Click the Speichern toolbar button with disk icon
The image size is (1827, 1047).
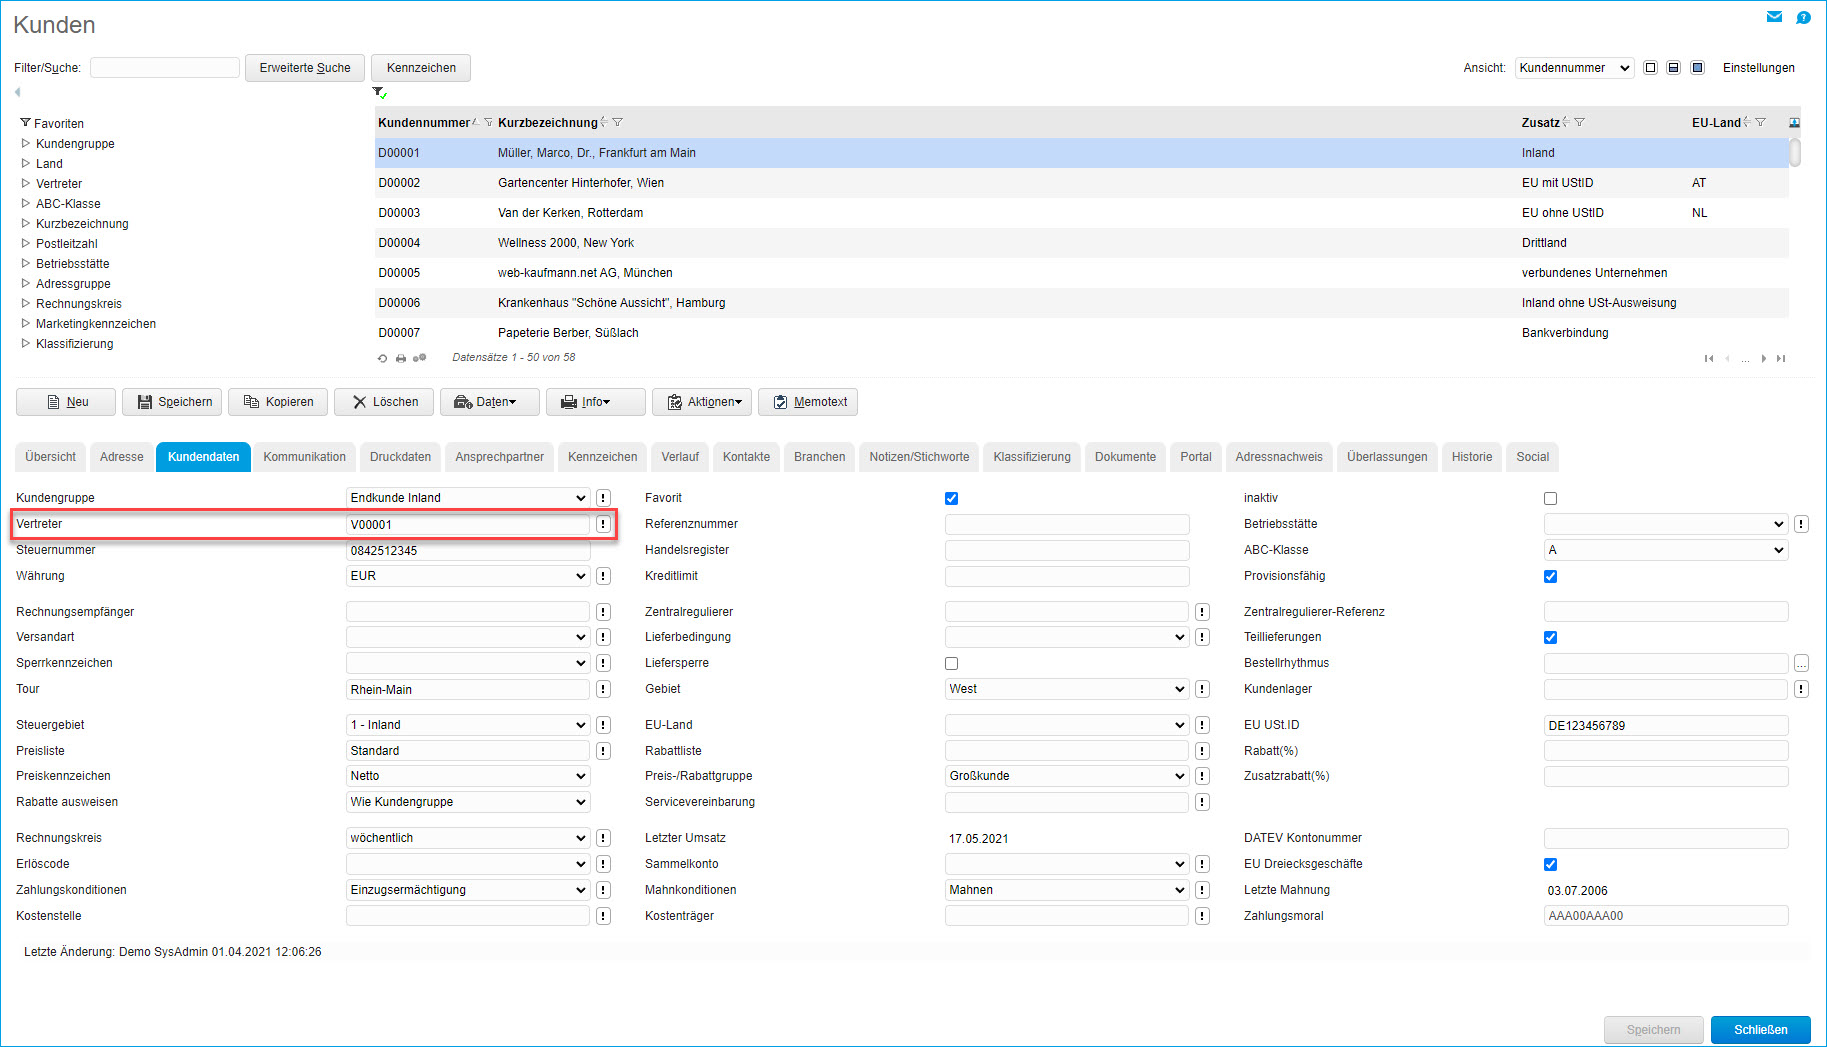[172, 402]
